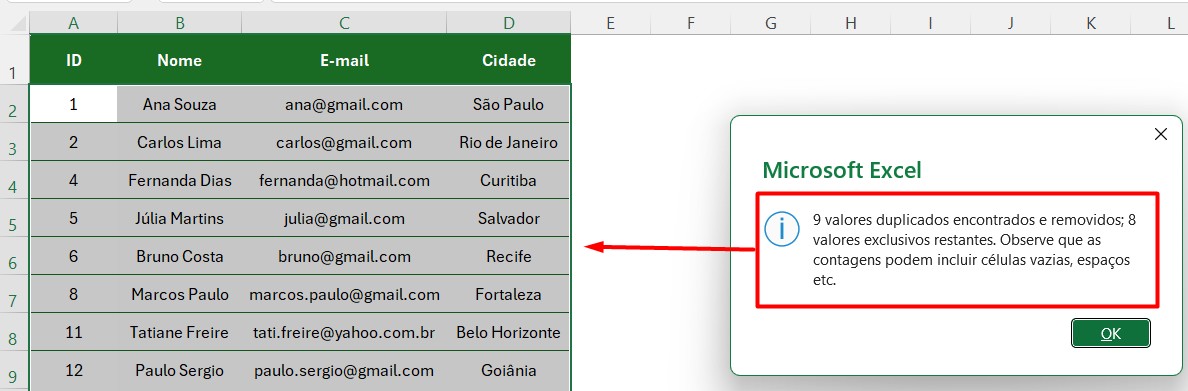Screen dimensions: 1188x391
Task: Select column G header
Action: click(771, 23)
